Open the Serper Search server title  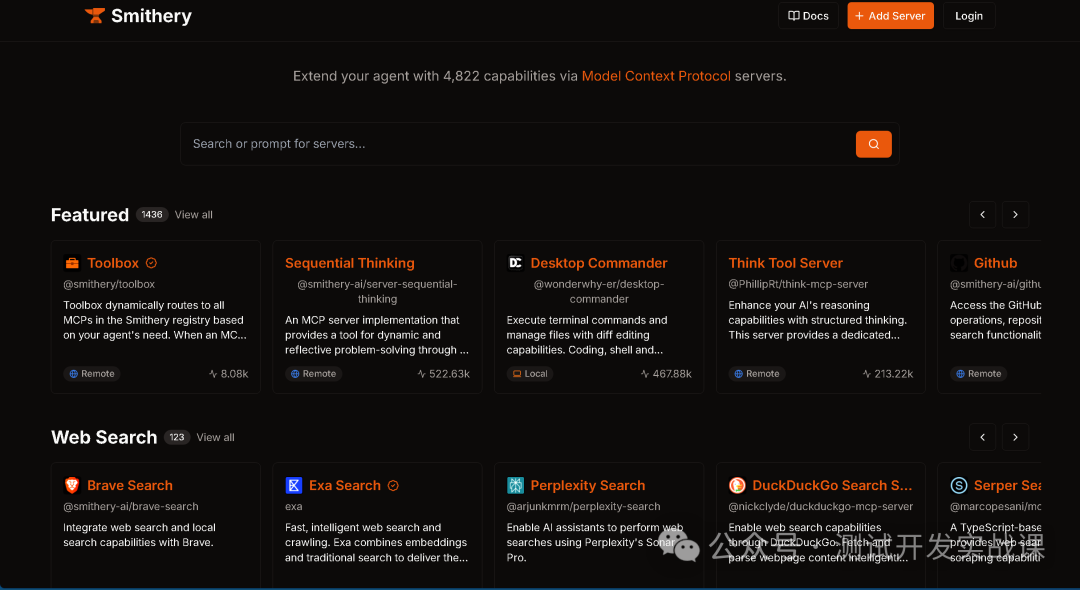(1008, 485)
